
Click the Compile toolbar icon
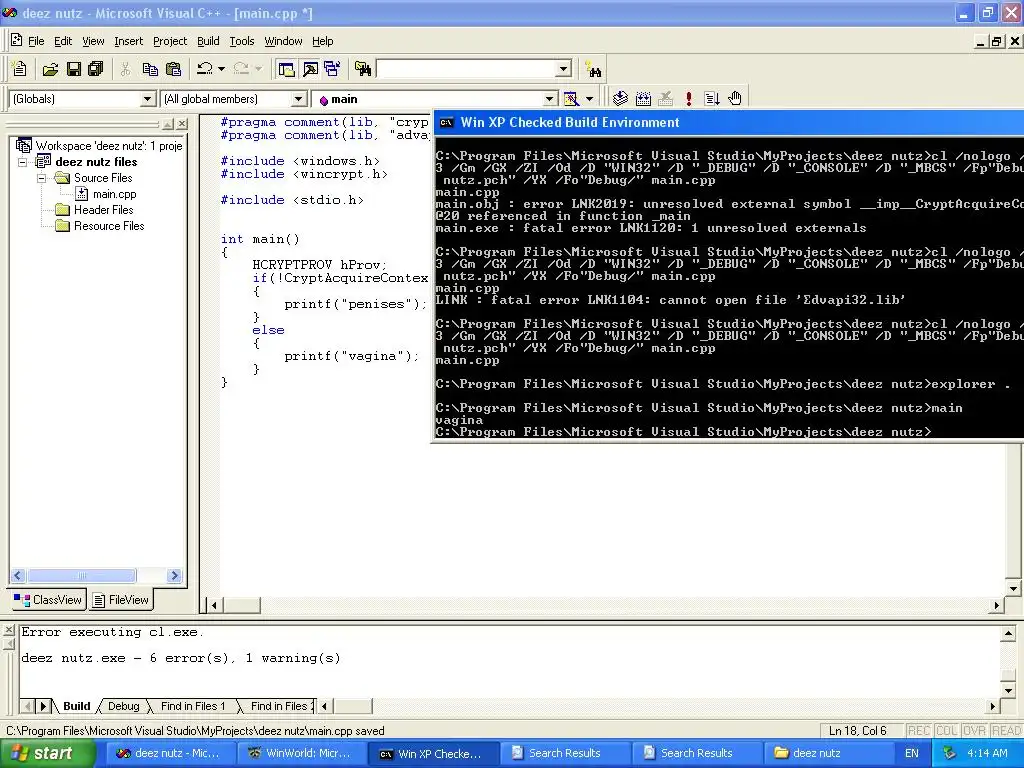click(620, 99)
